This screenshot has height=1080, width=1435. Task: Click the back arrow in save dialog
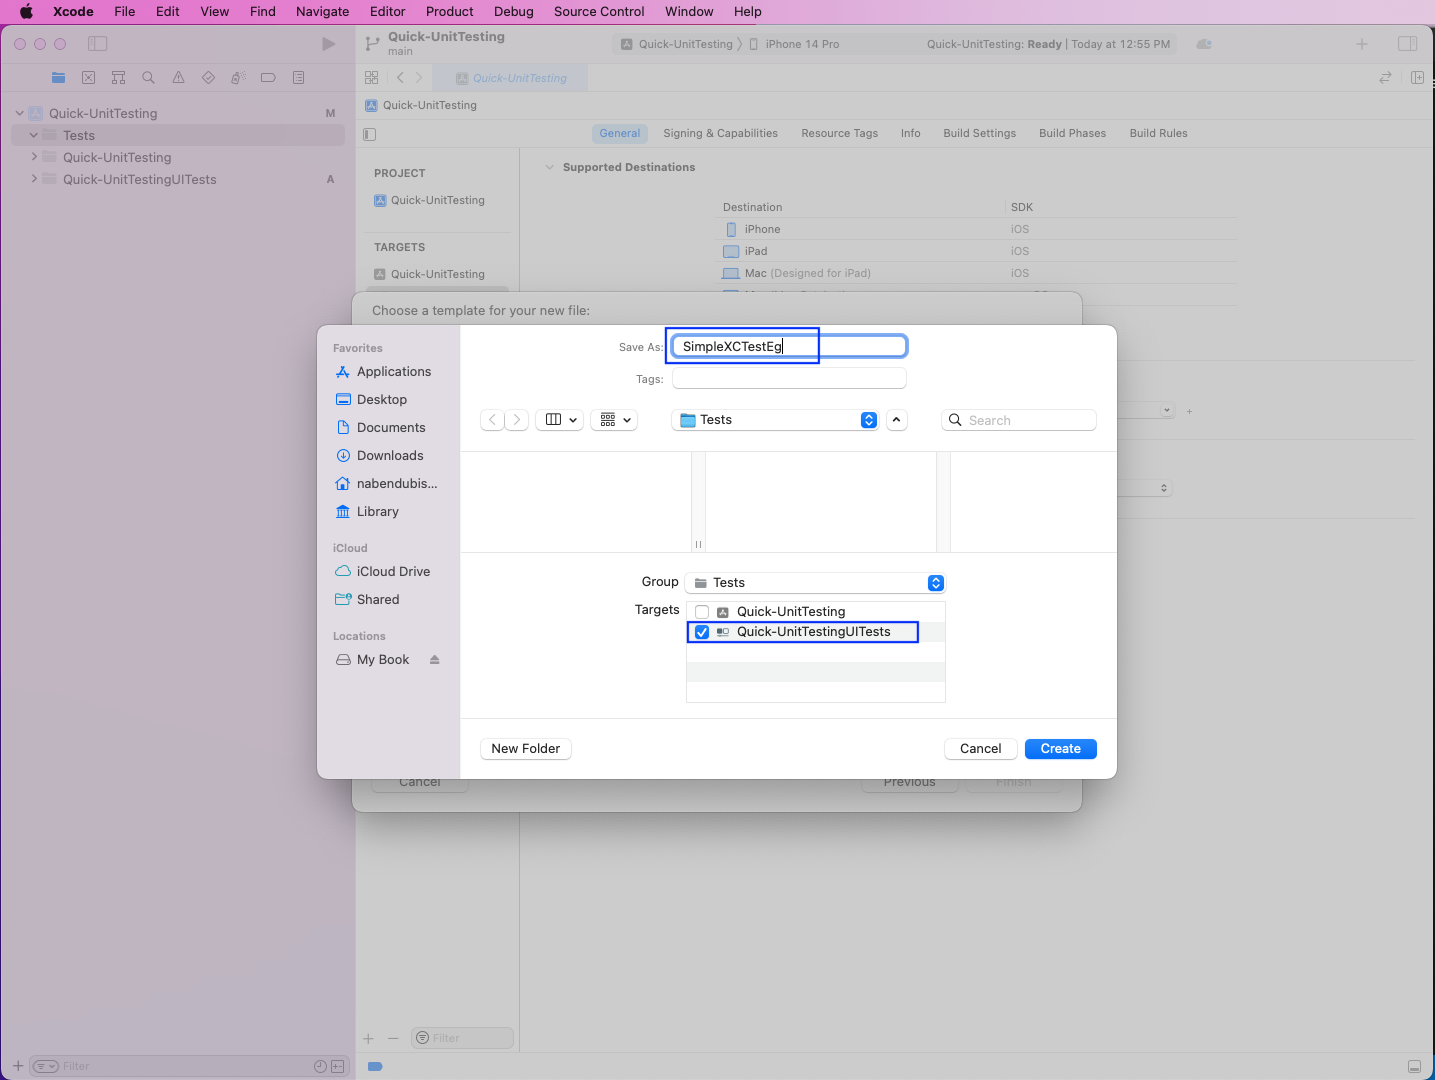(492, 420)
